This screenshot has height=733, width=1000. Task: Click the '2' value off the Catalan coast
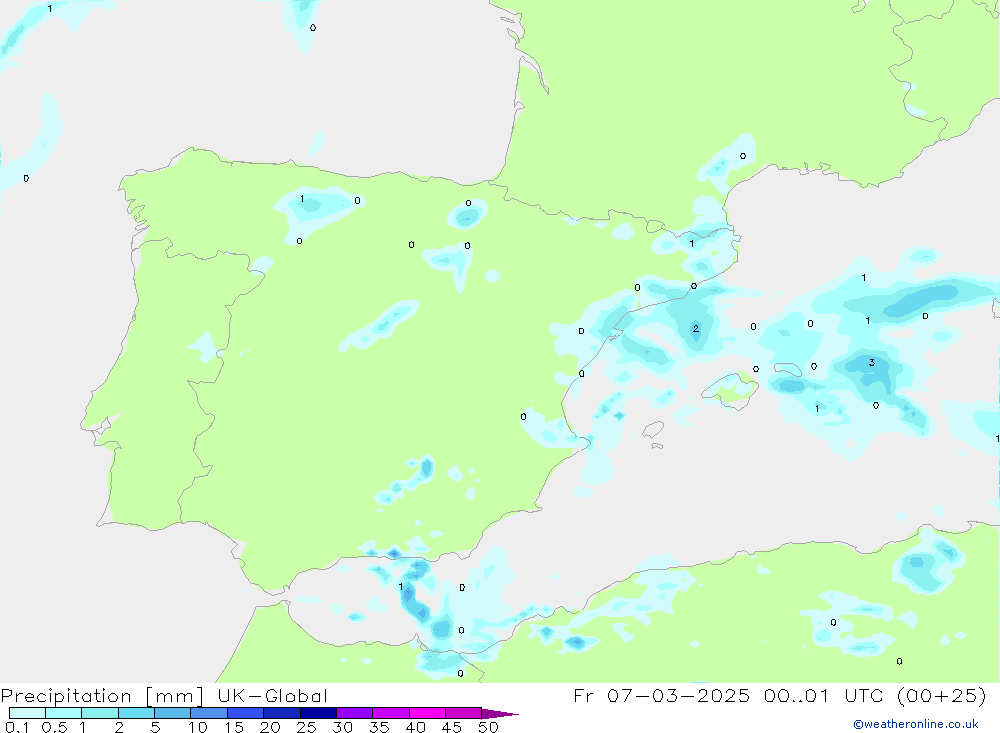coord(696,329)
